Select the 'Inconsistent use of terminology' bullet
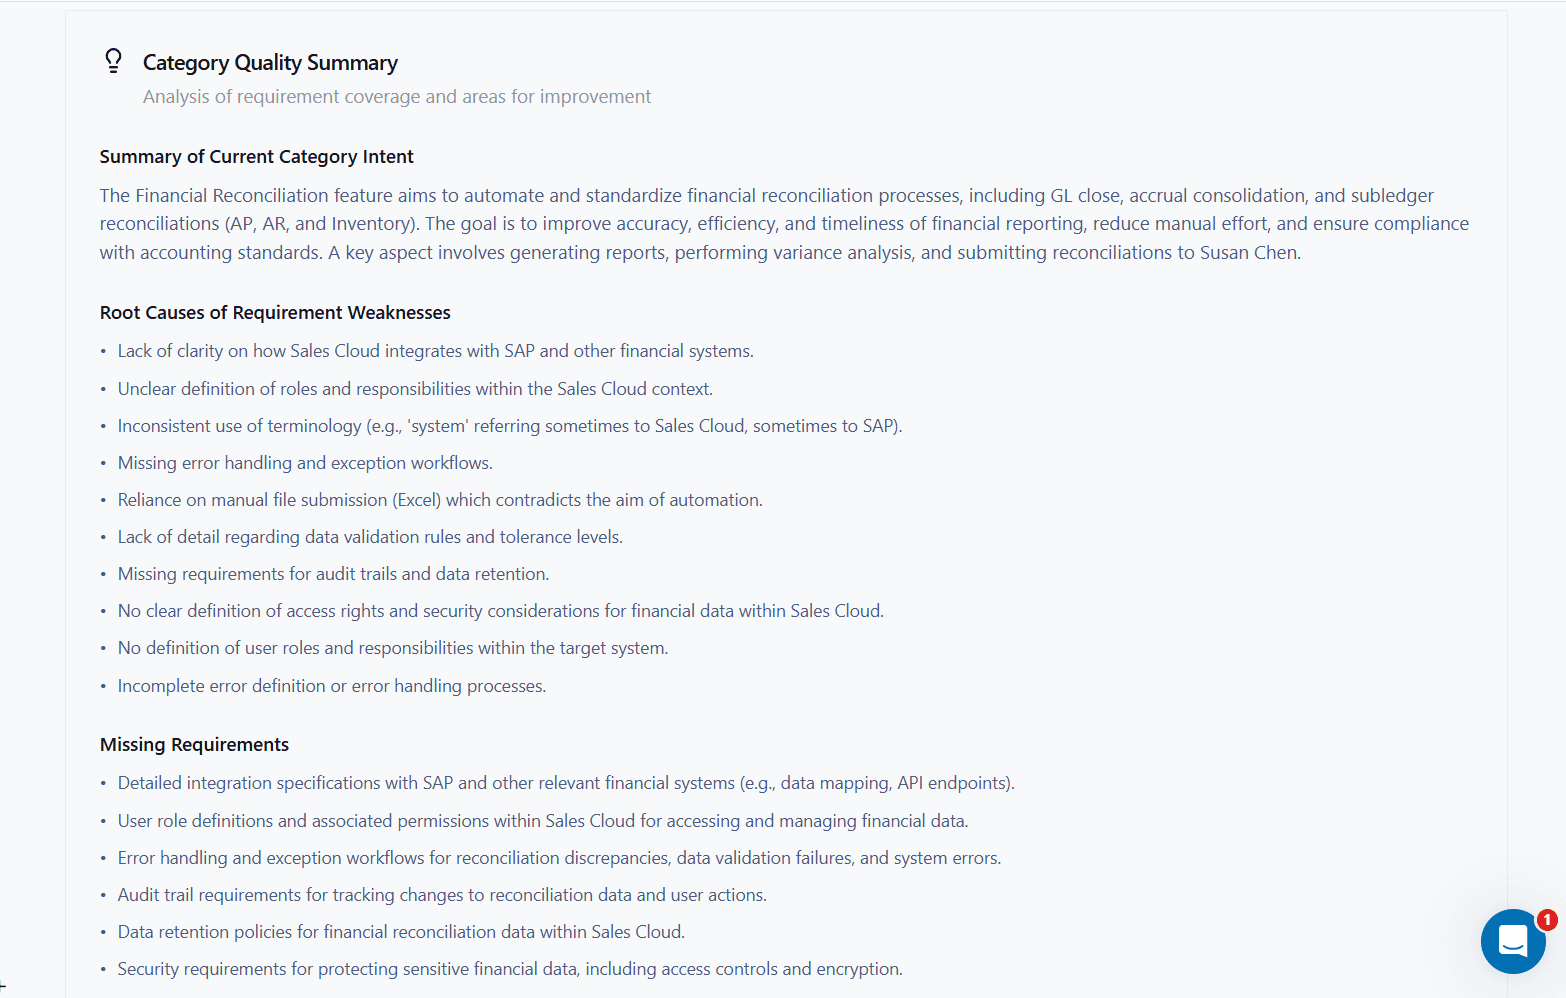The image size is (1566, 998). click(x=510, y=425)
